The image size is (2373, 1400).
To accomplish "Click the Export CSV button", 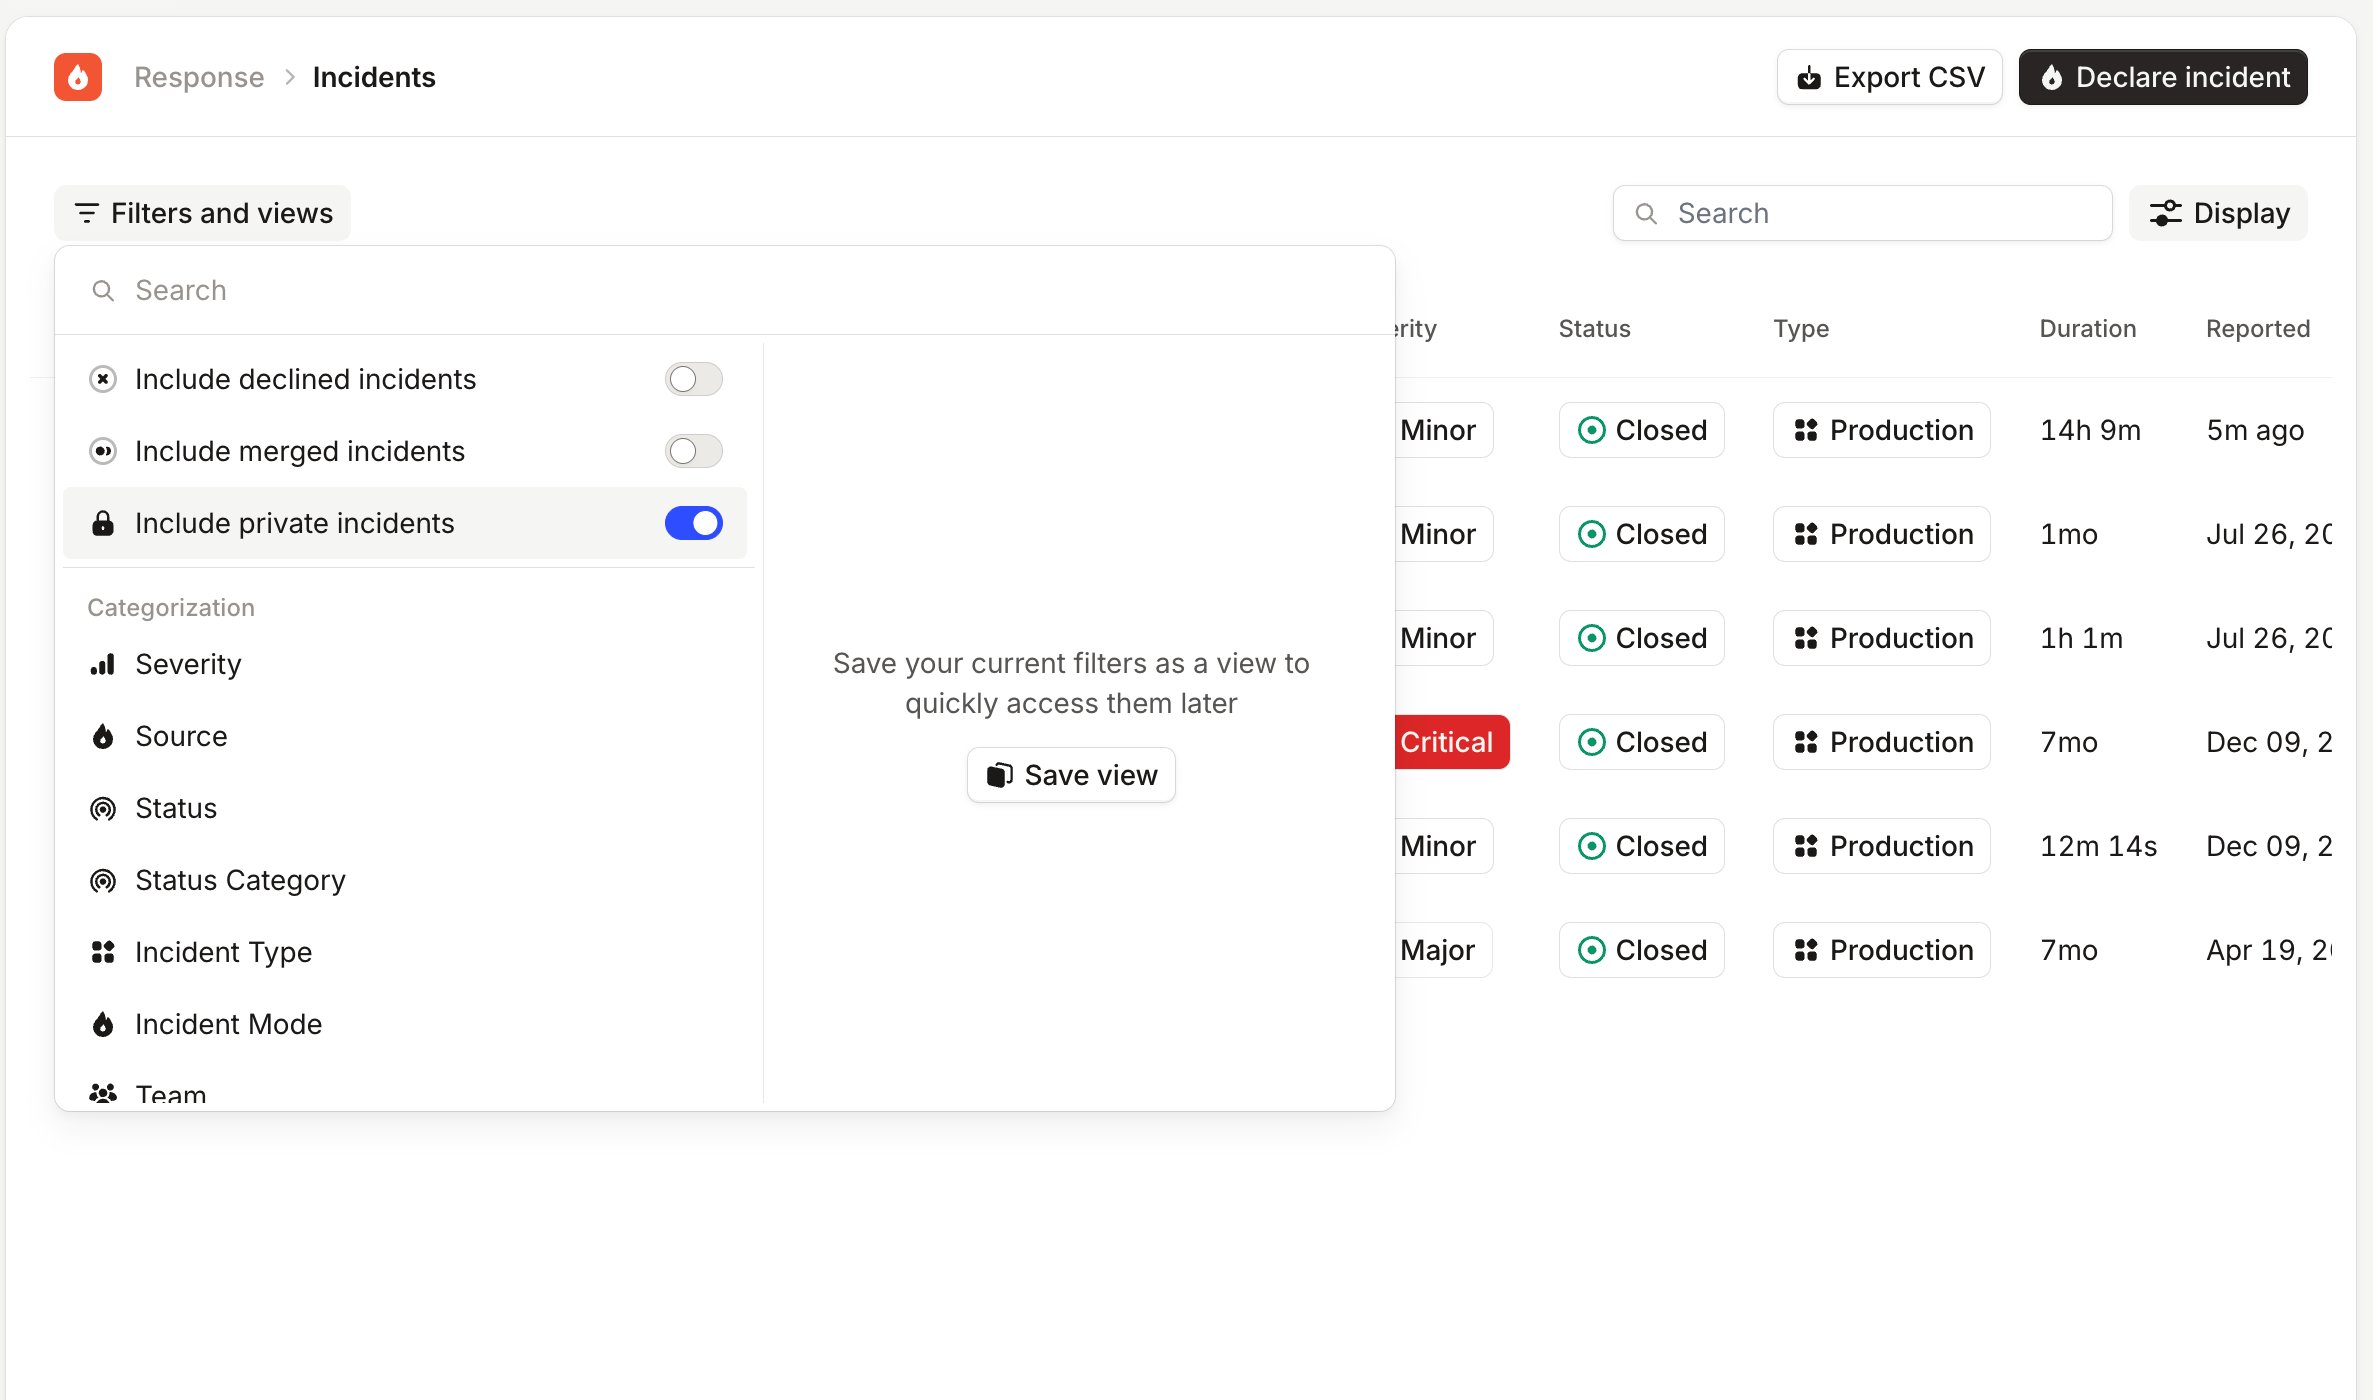I will [x=1889, y=77].
